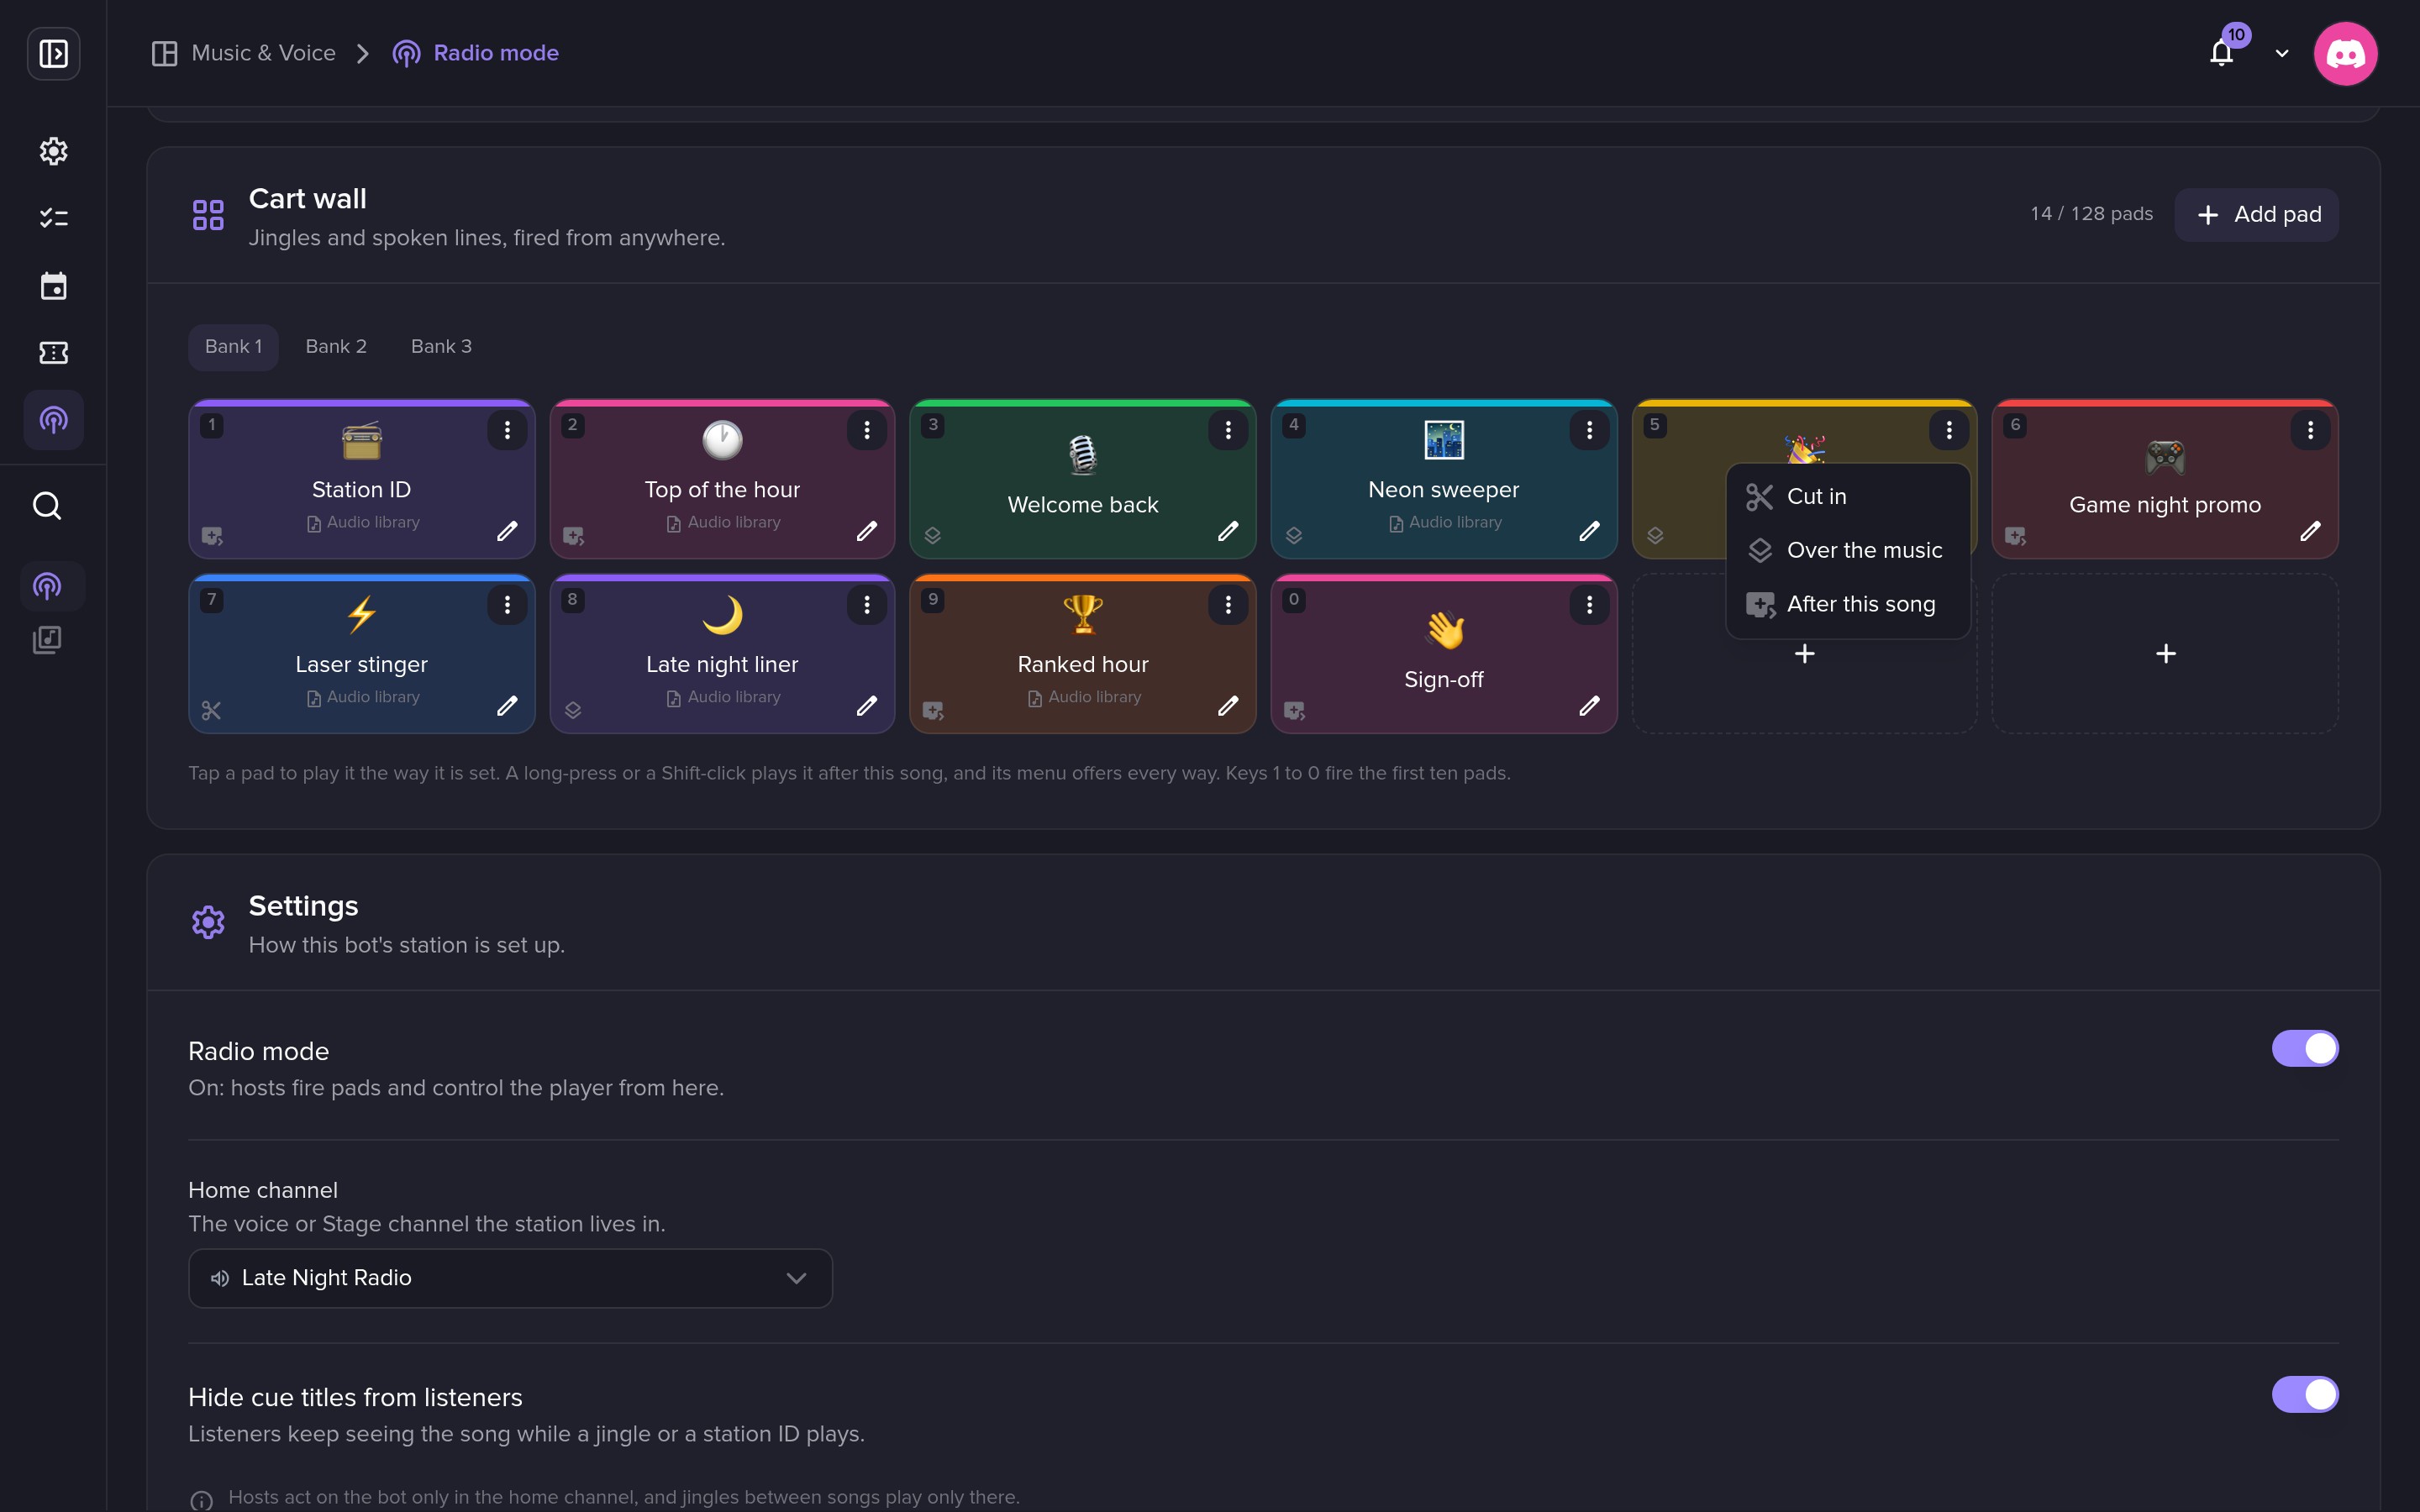Go to Music & Voice breadcrumb
The image size is (2420, 1512).
(244, 53)
